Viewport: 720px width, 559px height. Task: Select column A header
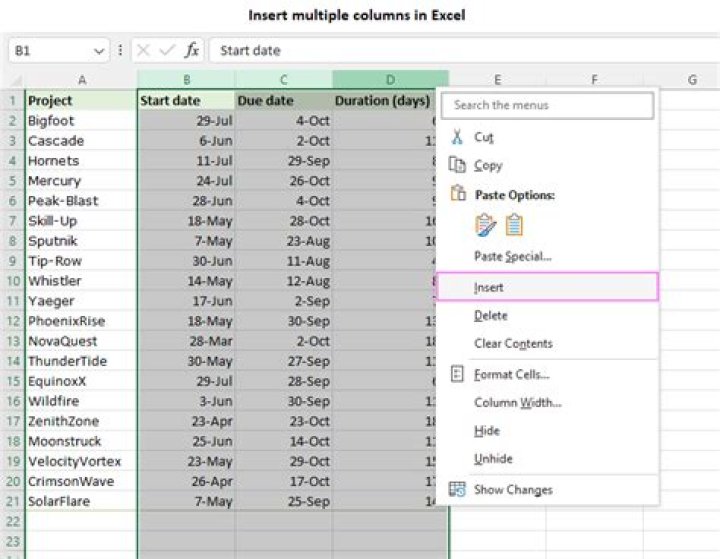[x=81, y=80]
